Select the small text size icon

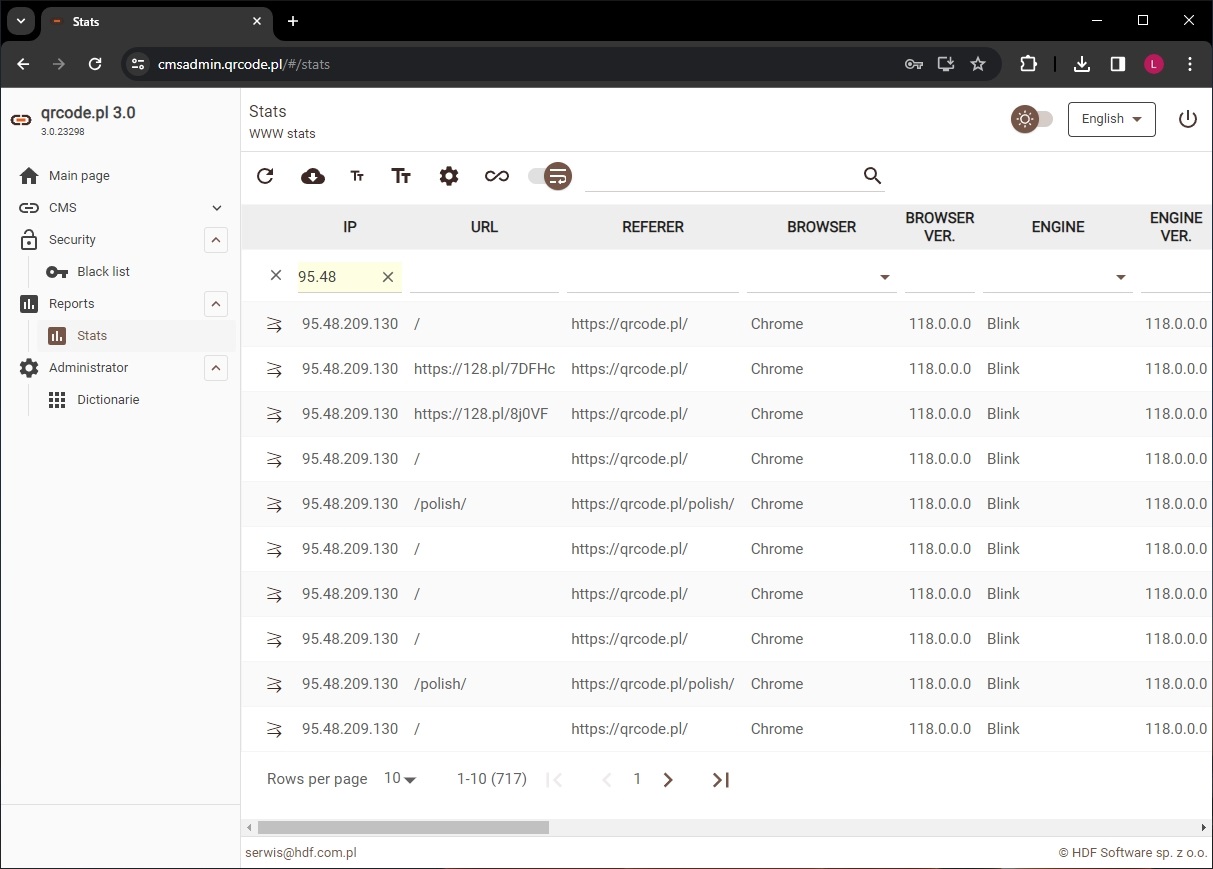(x=357, y=176)
